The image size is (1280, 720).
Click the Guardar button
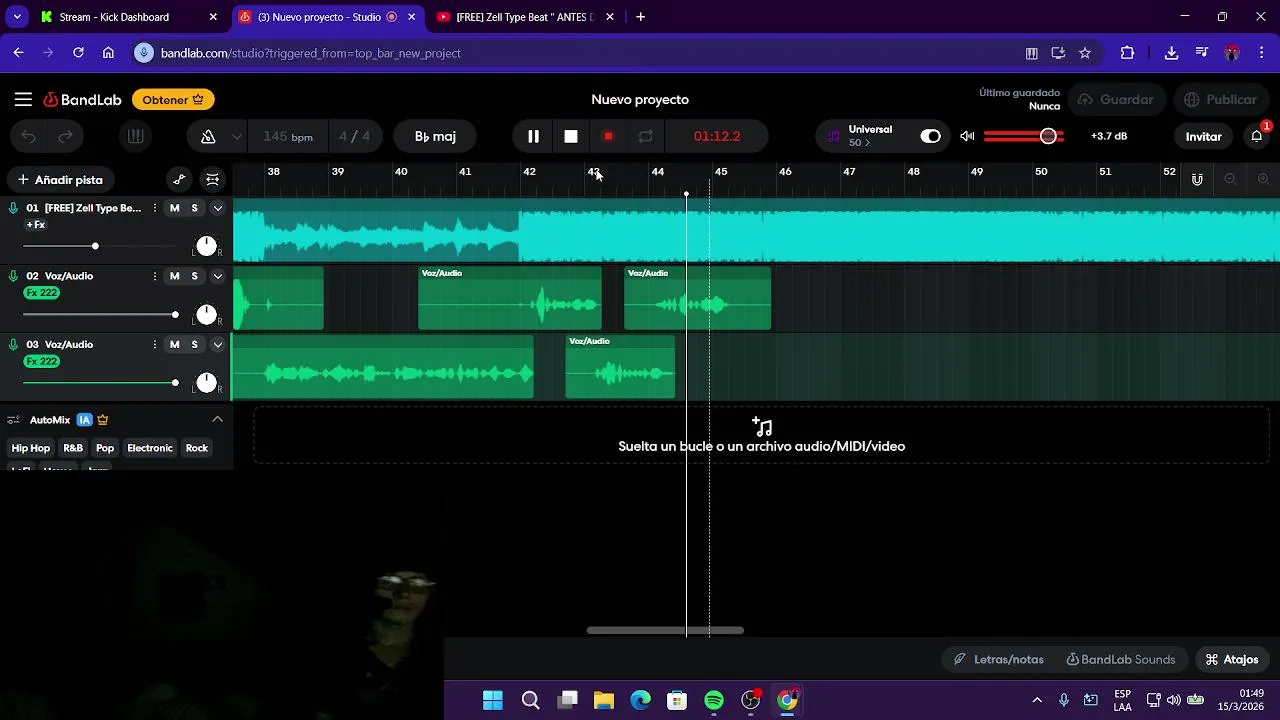point(1116,100)
